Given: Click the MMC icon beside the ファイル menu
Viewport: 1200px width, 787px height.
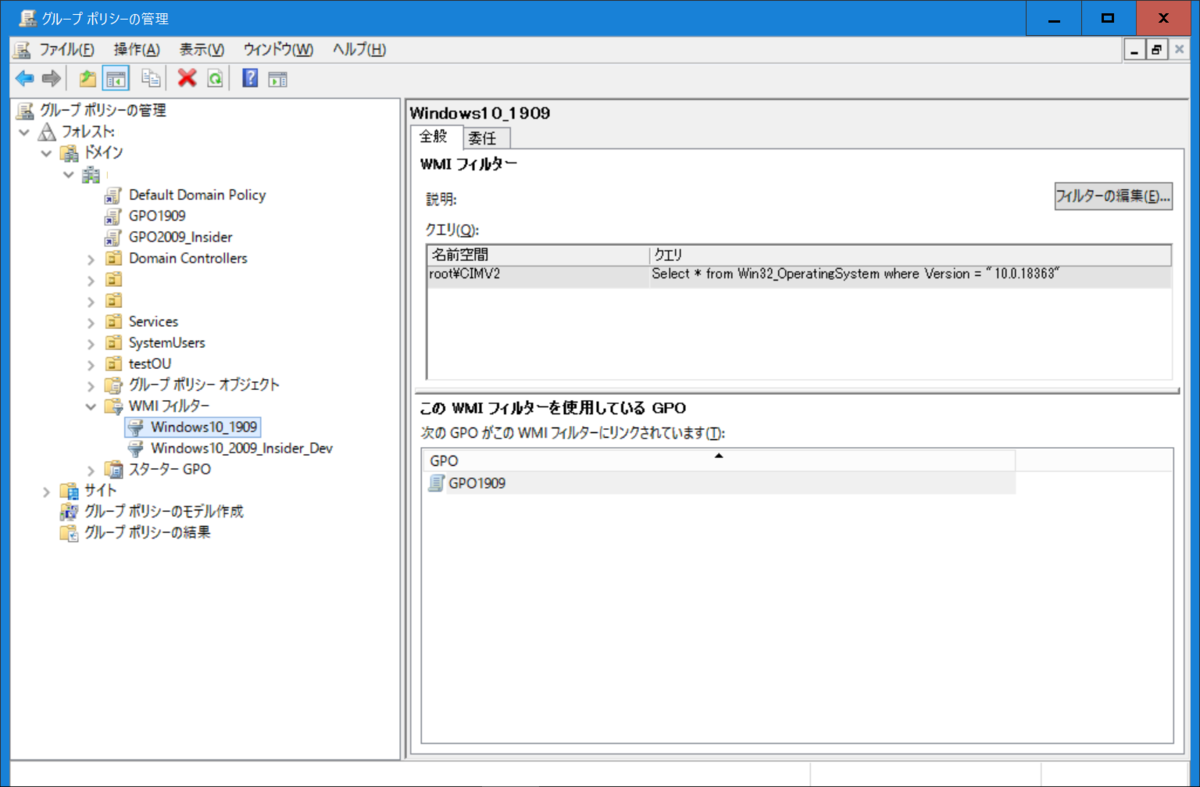Looking at the screenshot, I should tap(22, 50).
